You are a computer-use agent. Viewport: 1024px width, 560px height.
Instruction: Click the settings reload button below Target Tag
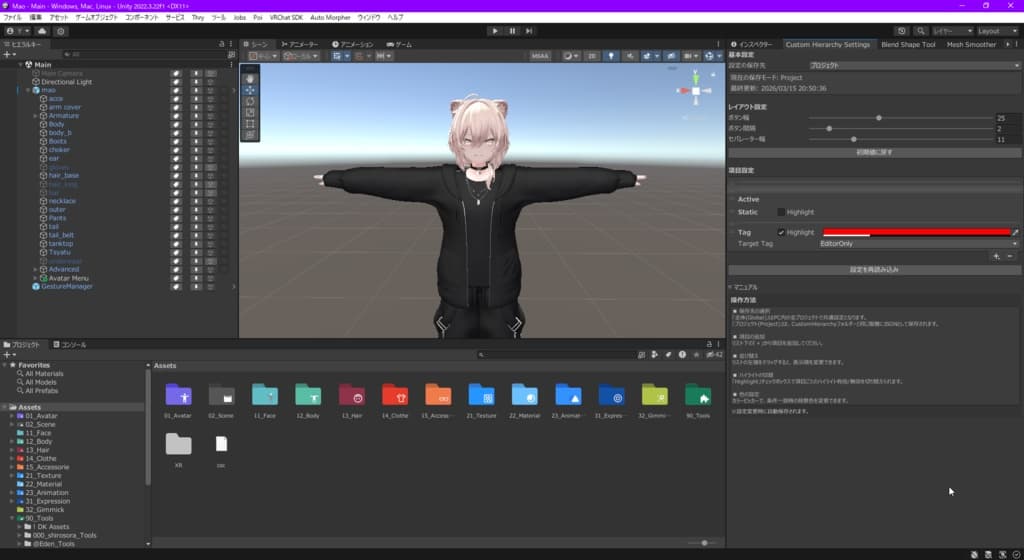point(874,270)
